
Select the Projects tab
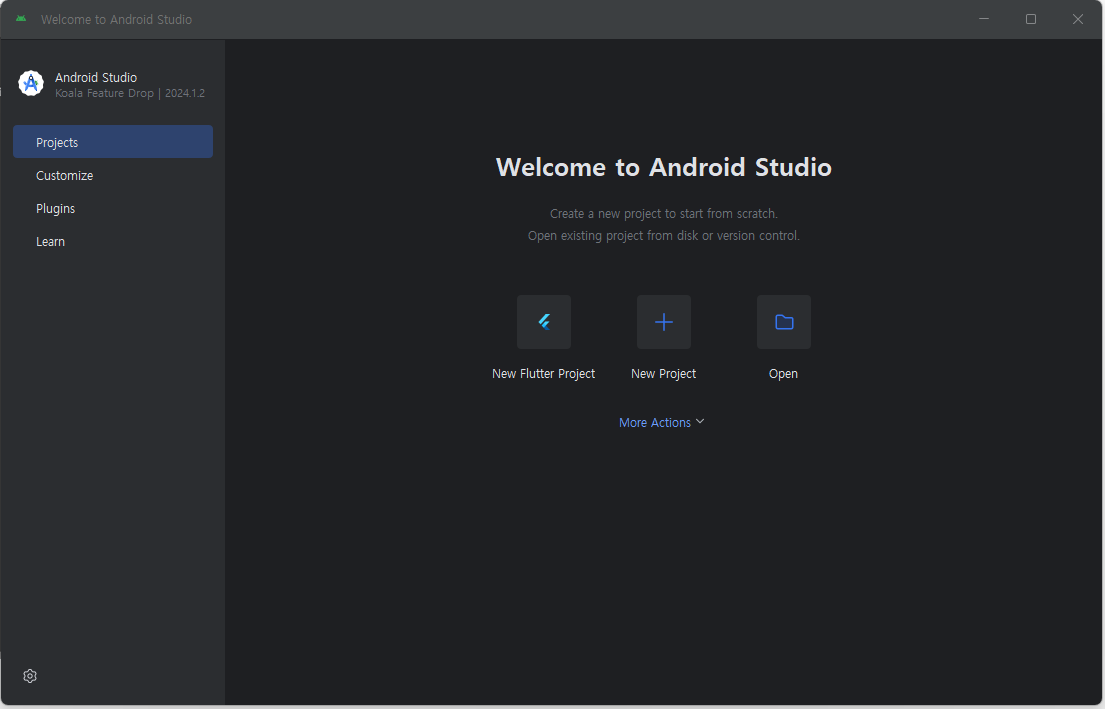click(x=113, y=142)
